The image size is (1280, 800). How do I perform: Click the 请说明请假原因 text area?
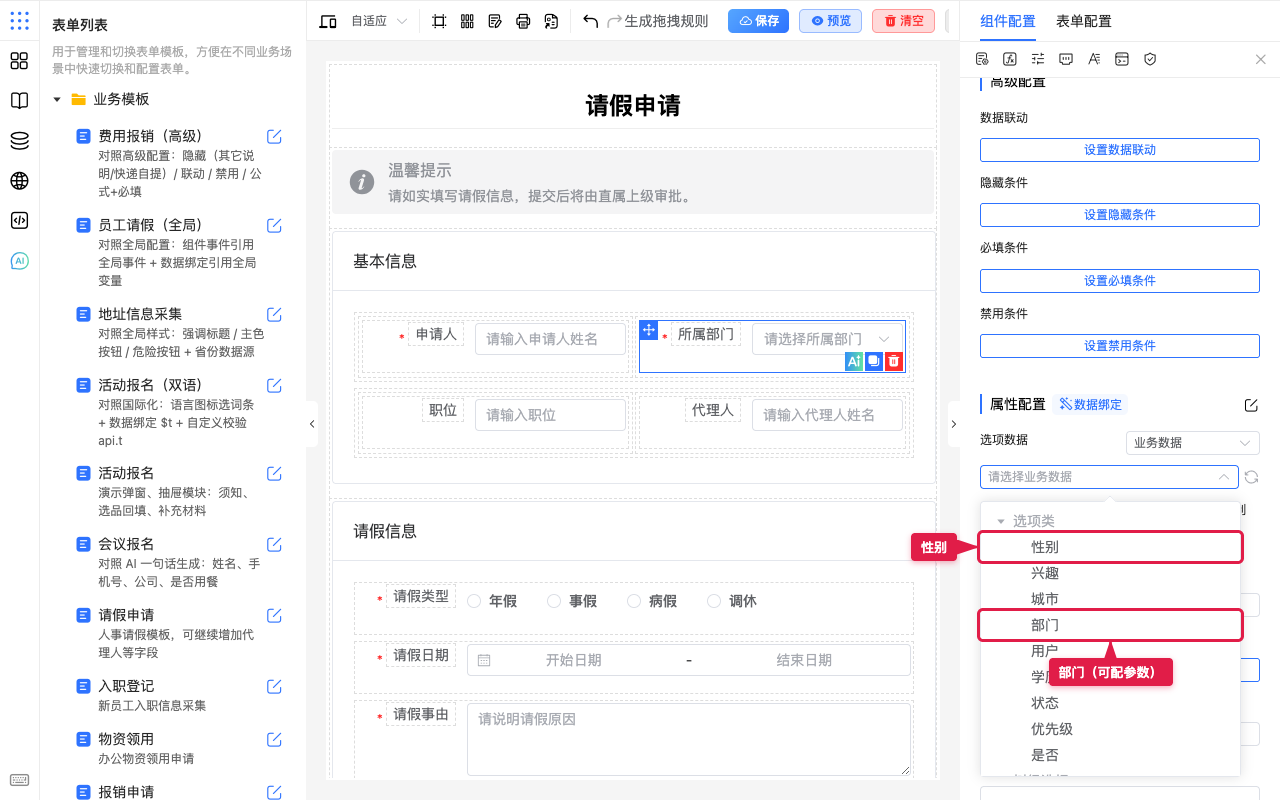(x=689, y=739)
